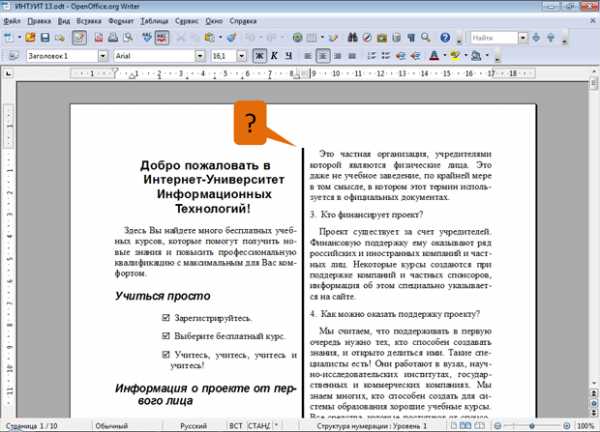Expand the Arial font name dropdown
This screenshot has width=600, height=432.
point(200,56)
